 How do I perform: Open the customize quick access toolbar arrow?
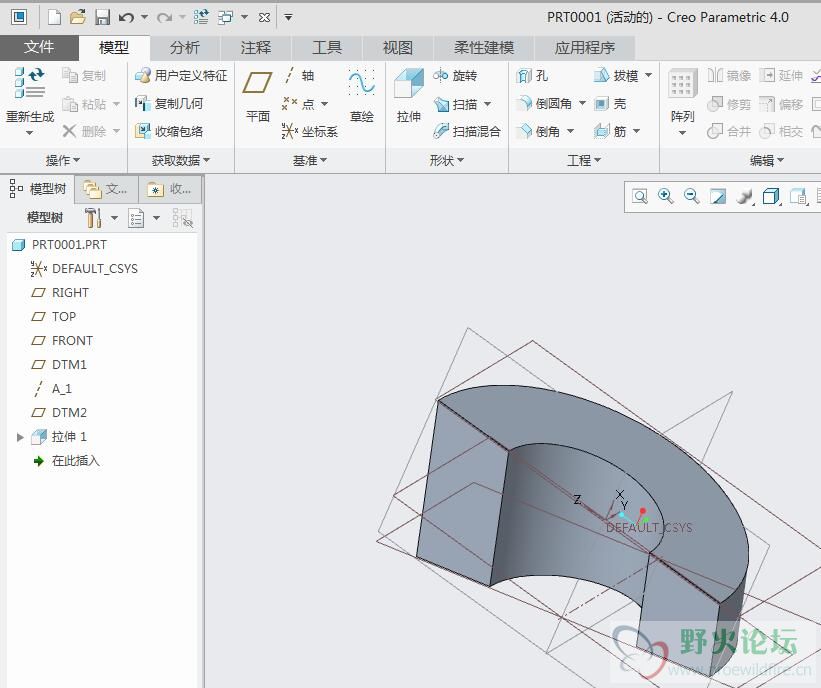pyautogui.click(x=288, y=17)
